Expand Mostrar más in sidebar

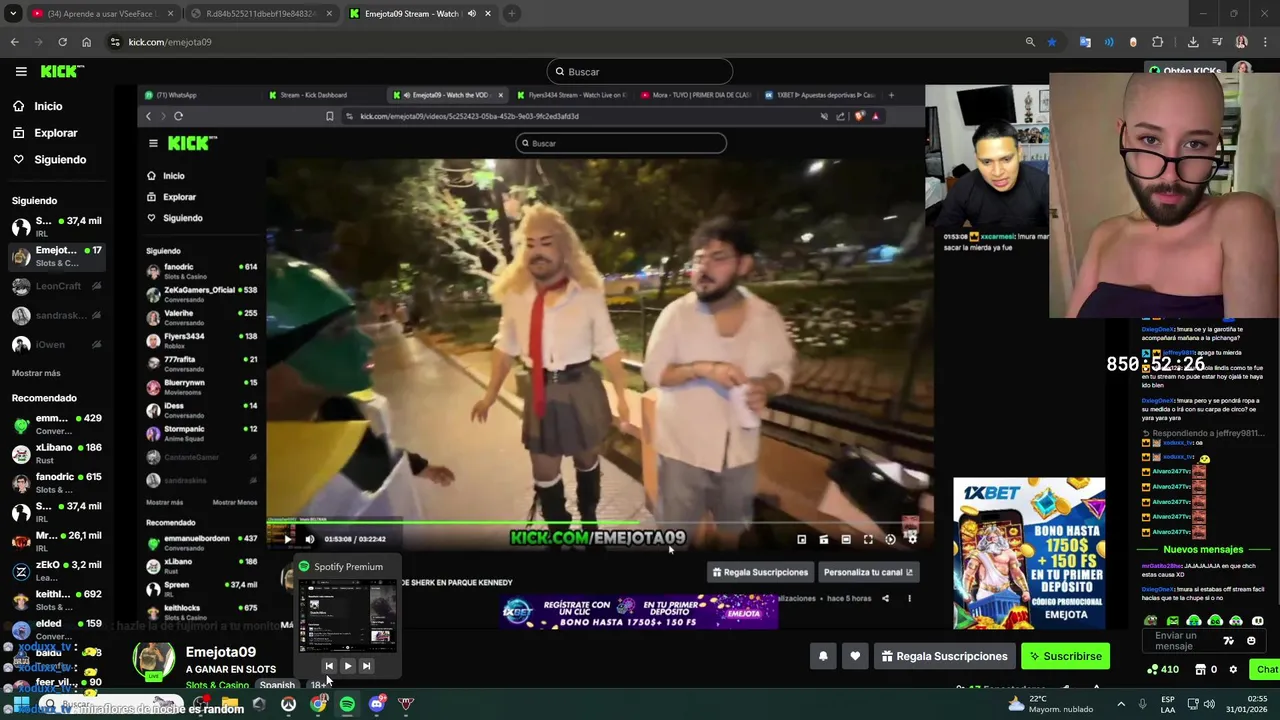point(36,373)
